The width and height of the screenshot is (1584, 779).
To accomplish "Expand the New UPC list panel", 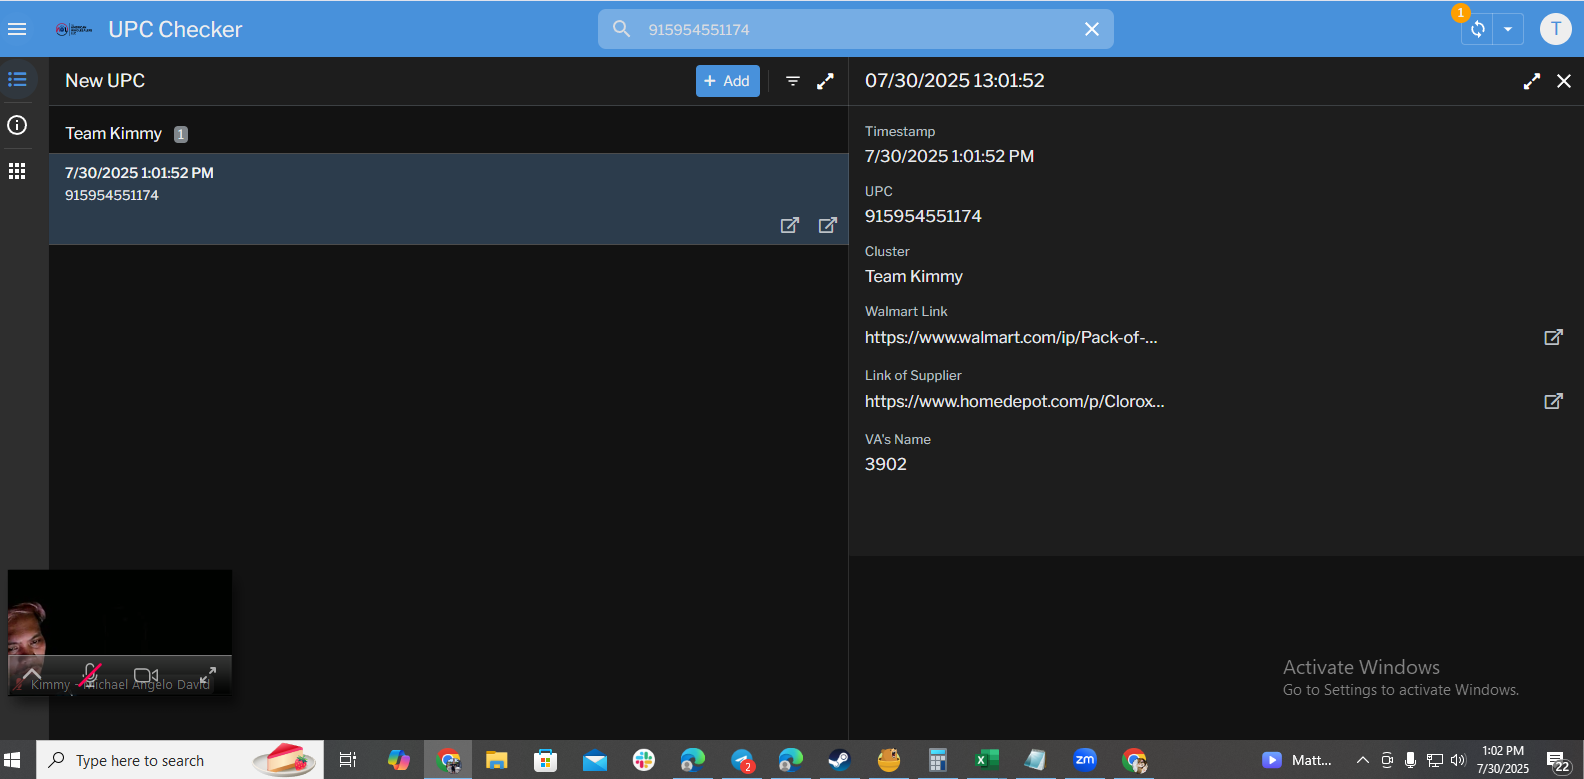I will pos(825,81).
